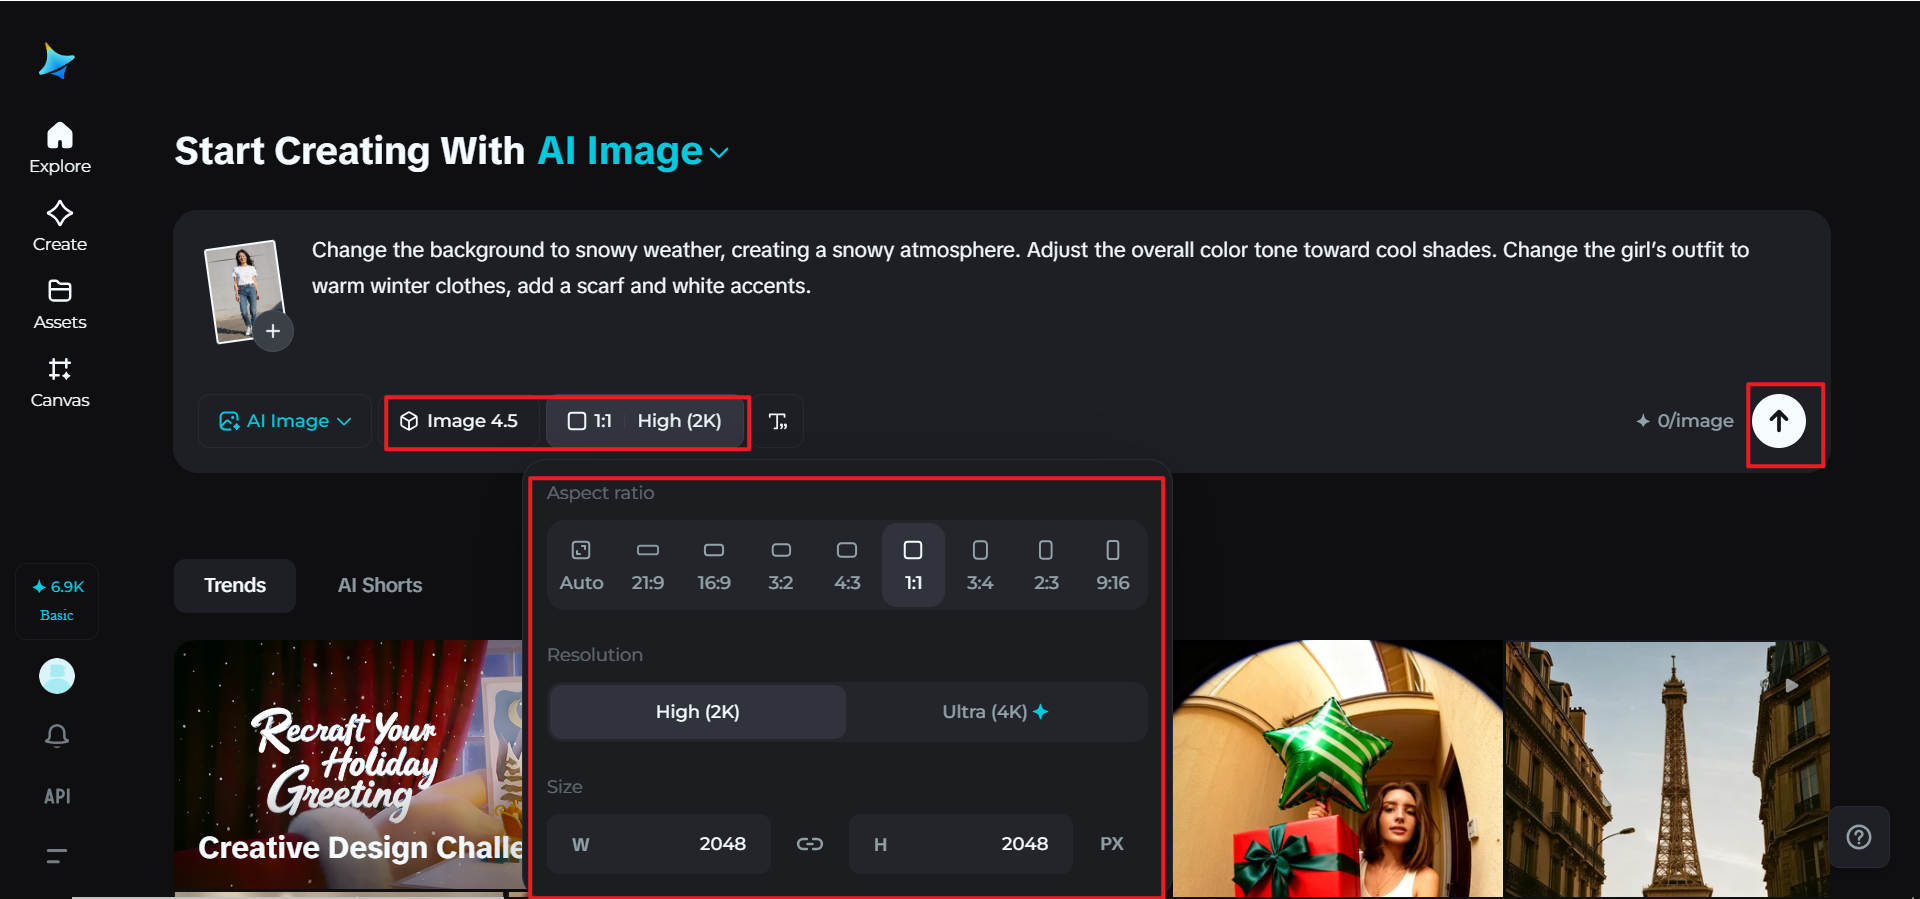Open the 6.9K credits Basic plan badge
The image size is (1920, 899).
coord(57,600)
